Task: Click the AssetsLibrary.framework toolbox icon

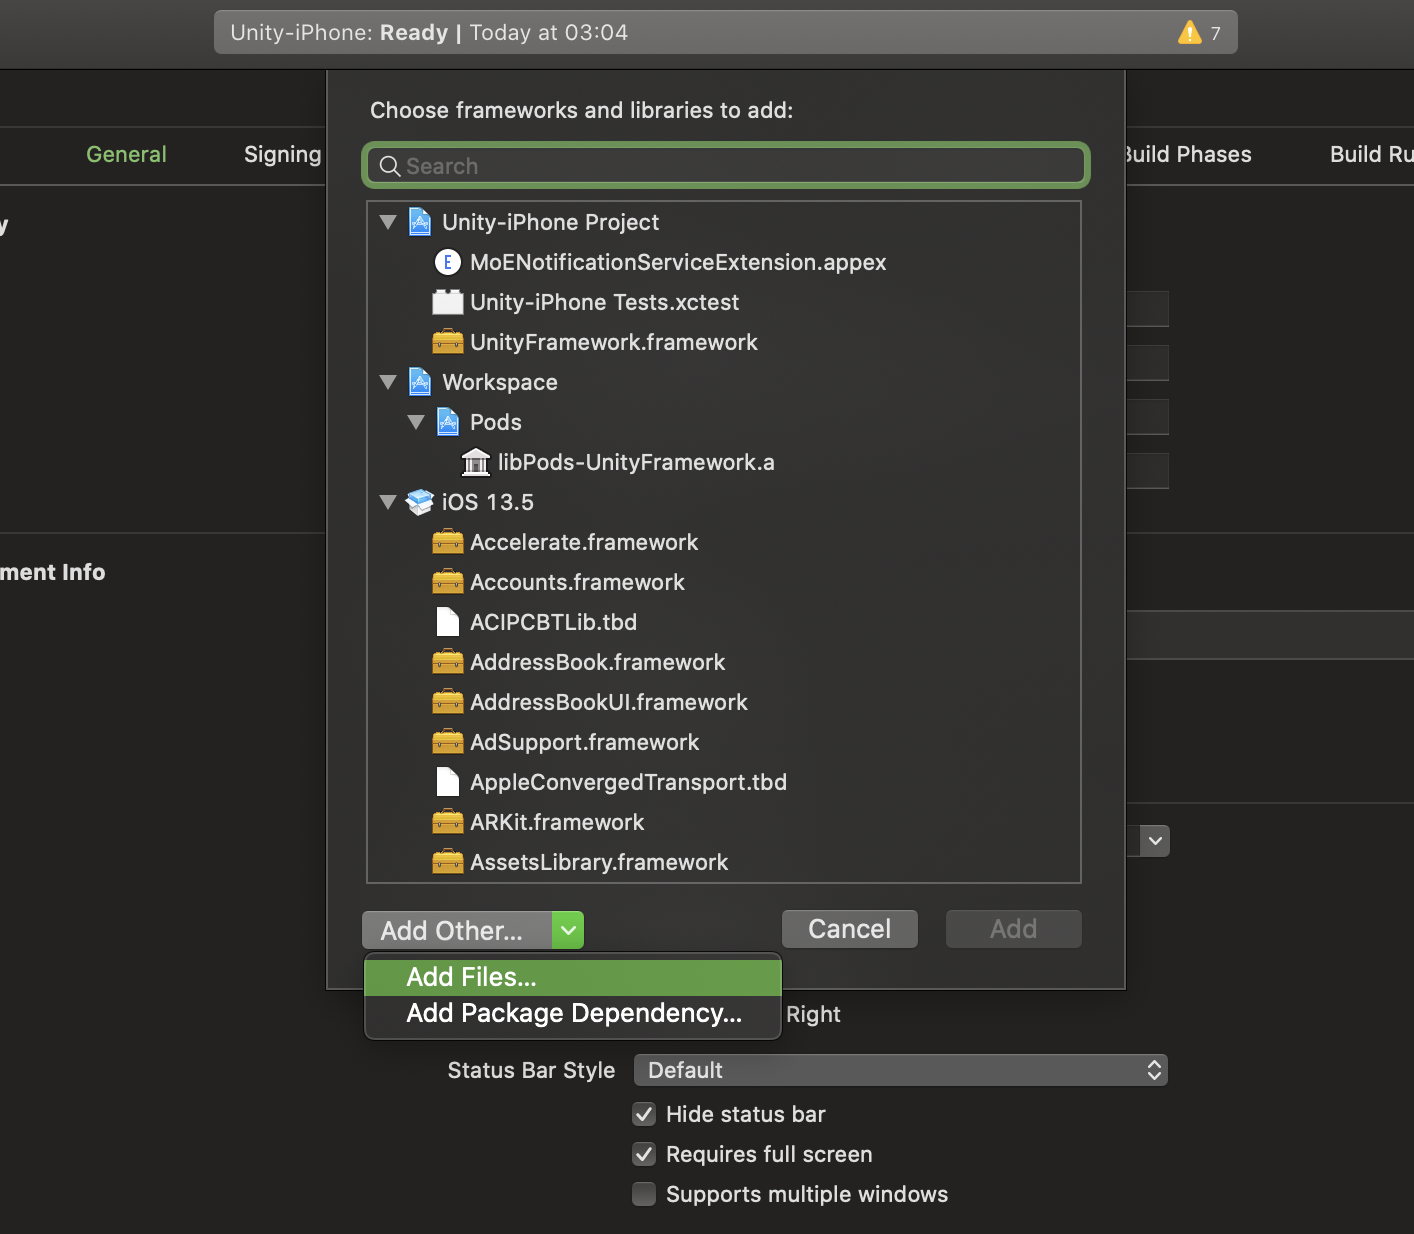Action: 448,862
